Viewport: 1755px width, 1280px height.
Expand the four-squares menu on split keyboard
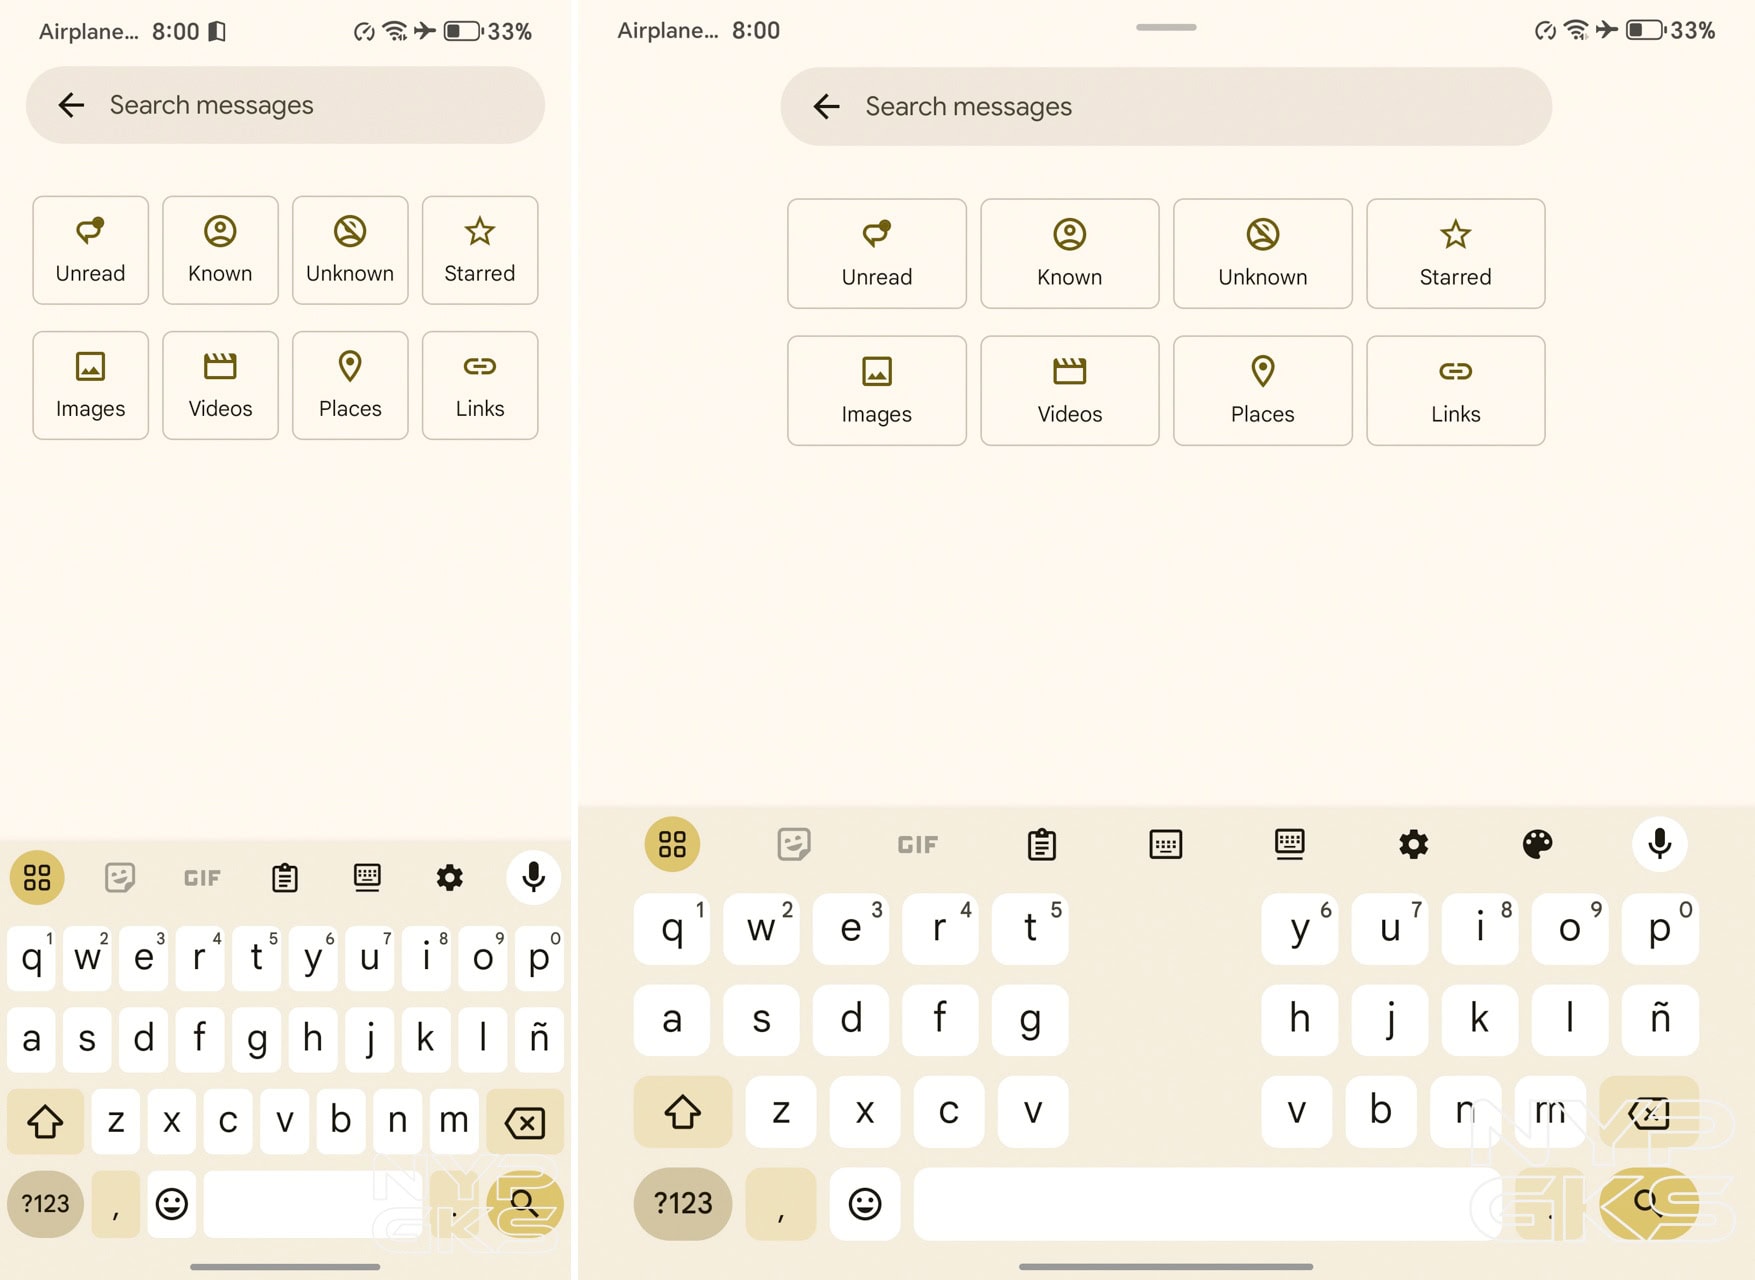(x=672, y=844)
